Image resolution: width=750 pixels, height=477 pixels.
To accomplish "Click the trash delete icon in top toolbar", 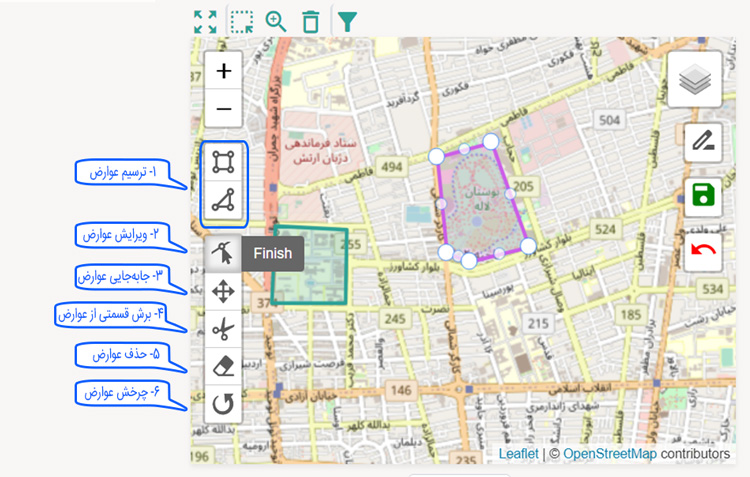I will (x=311, y=21).
